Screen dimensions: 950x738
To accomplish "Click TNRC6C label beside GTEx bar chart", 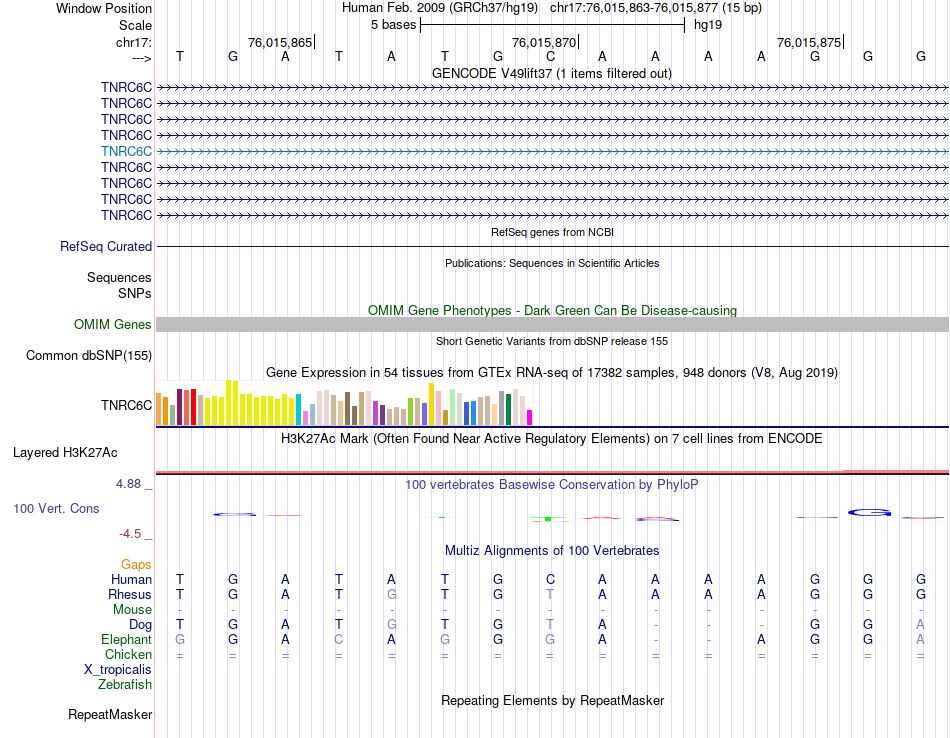I will click(x=126, y=405).
